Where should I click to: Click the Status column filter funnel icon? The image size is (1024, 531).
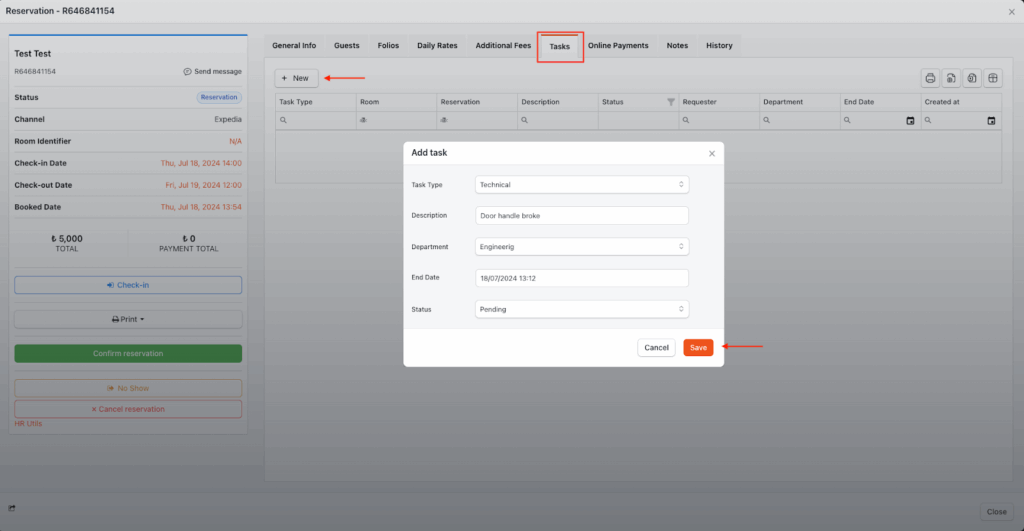point(671,102)
